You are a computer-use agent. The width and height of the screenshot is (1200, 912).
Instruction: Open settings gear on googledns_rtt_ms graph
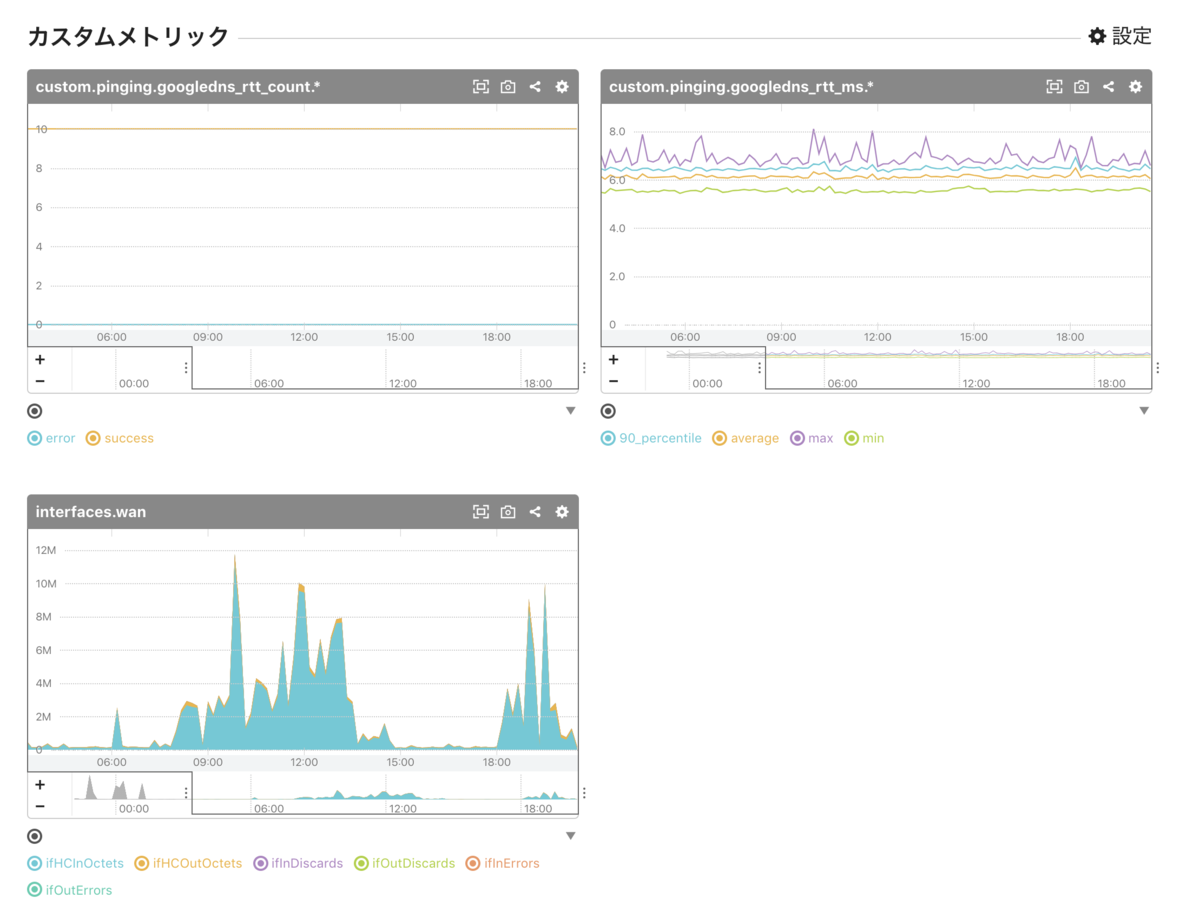tap(1135, 87)
